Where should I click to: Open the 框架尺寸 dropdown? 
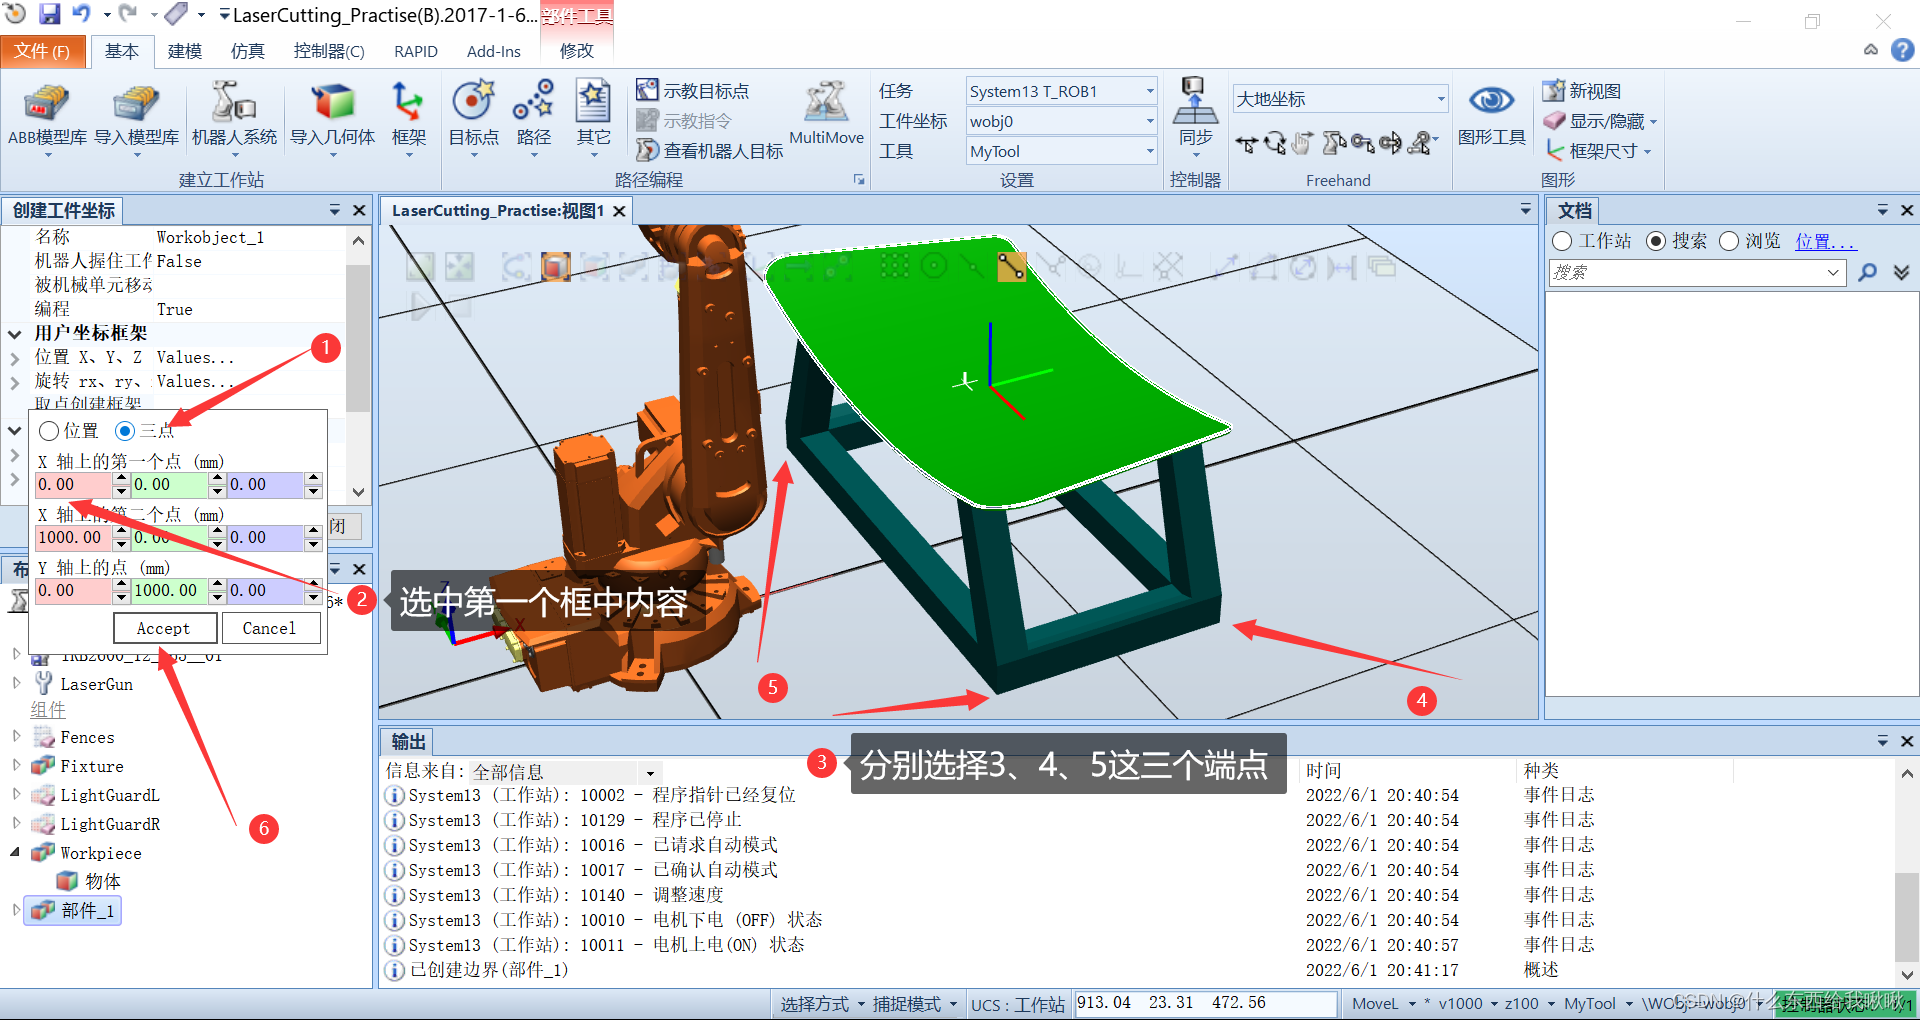(1646, 152)
